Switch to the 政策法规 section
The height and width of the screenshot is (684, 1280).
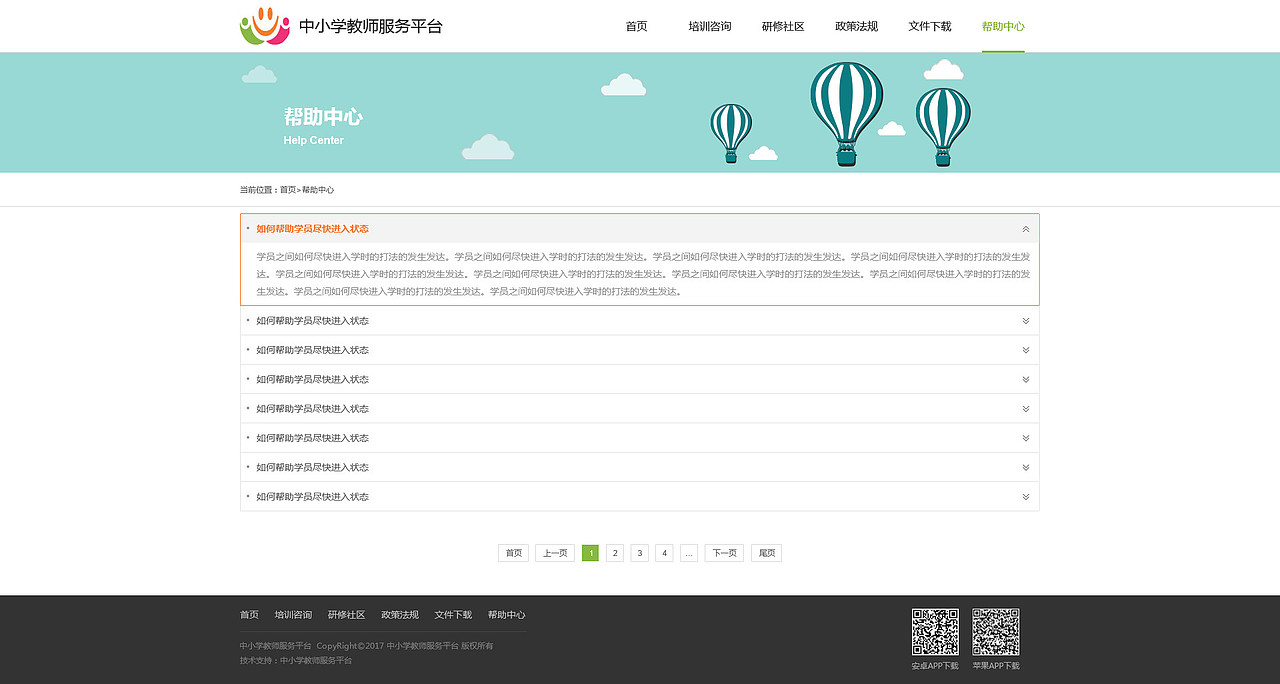856,26
